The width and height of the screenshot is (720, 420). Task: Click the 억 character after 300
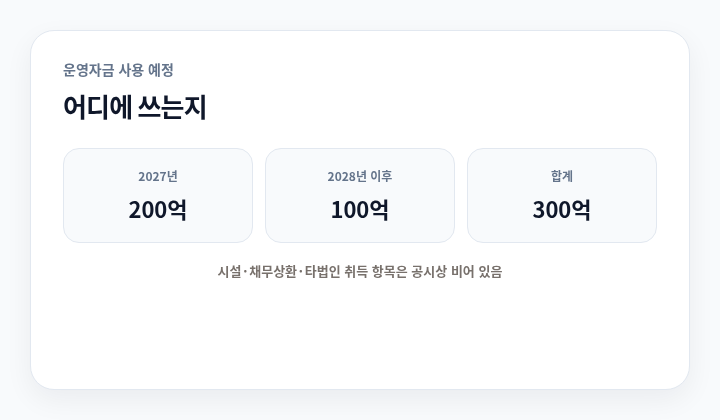coord(581,210)
